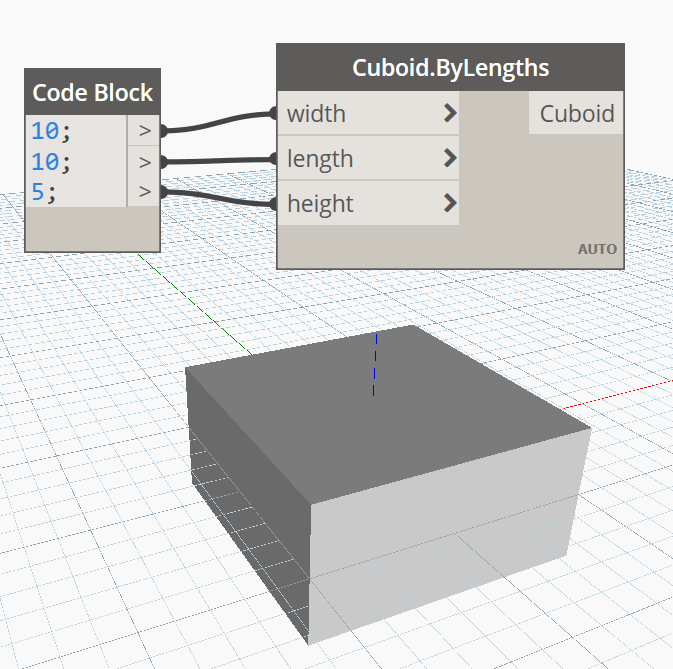Click the width input chevron icon

450,113
